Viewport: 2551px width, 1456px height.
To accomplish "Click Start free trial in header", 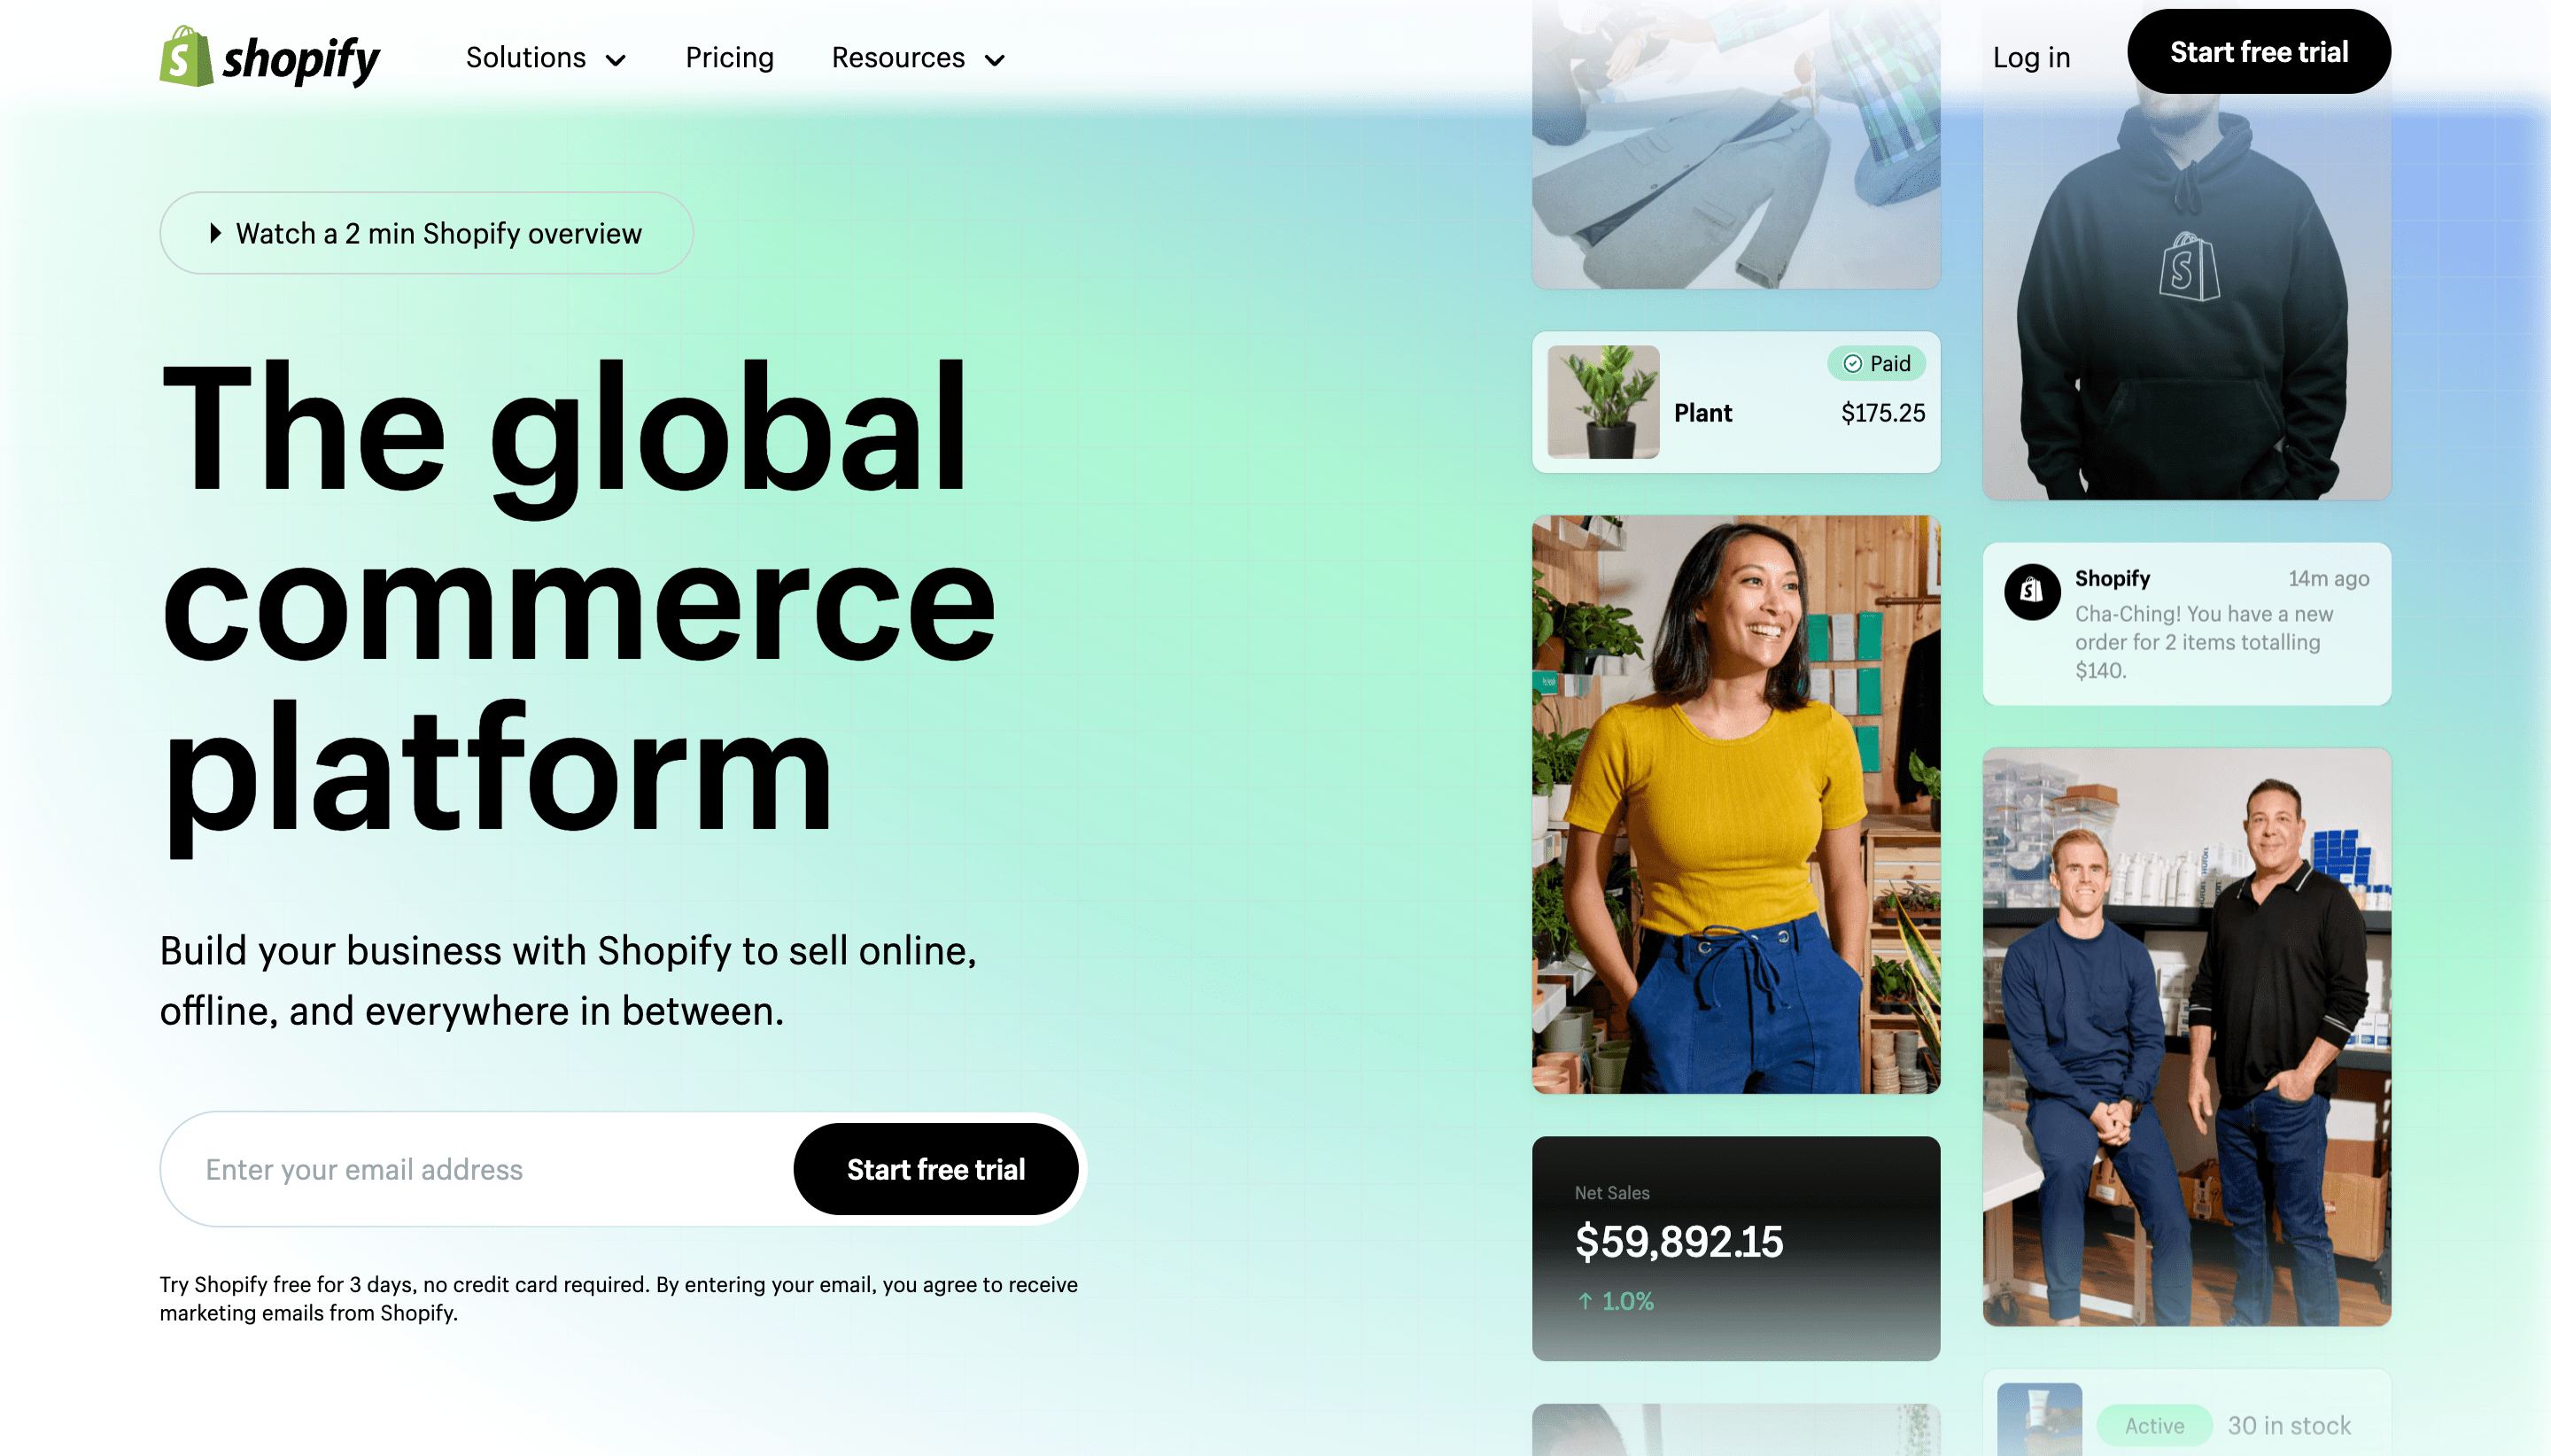I will point(2259,52).
